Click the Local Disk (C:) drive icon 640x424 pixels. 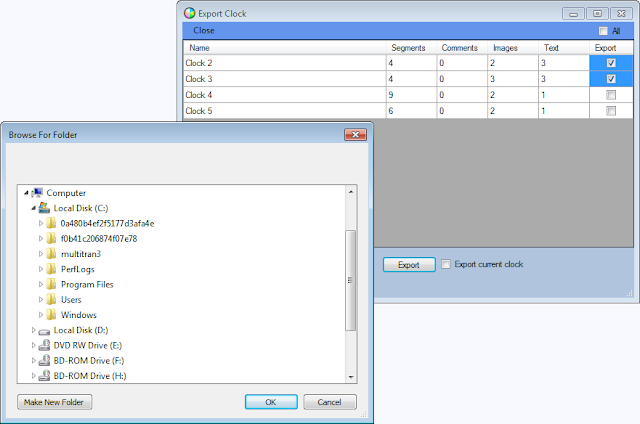point(44,208)
